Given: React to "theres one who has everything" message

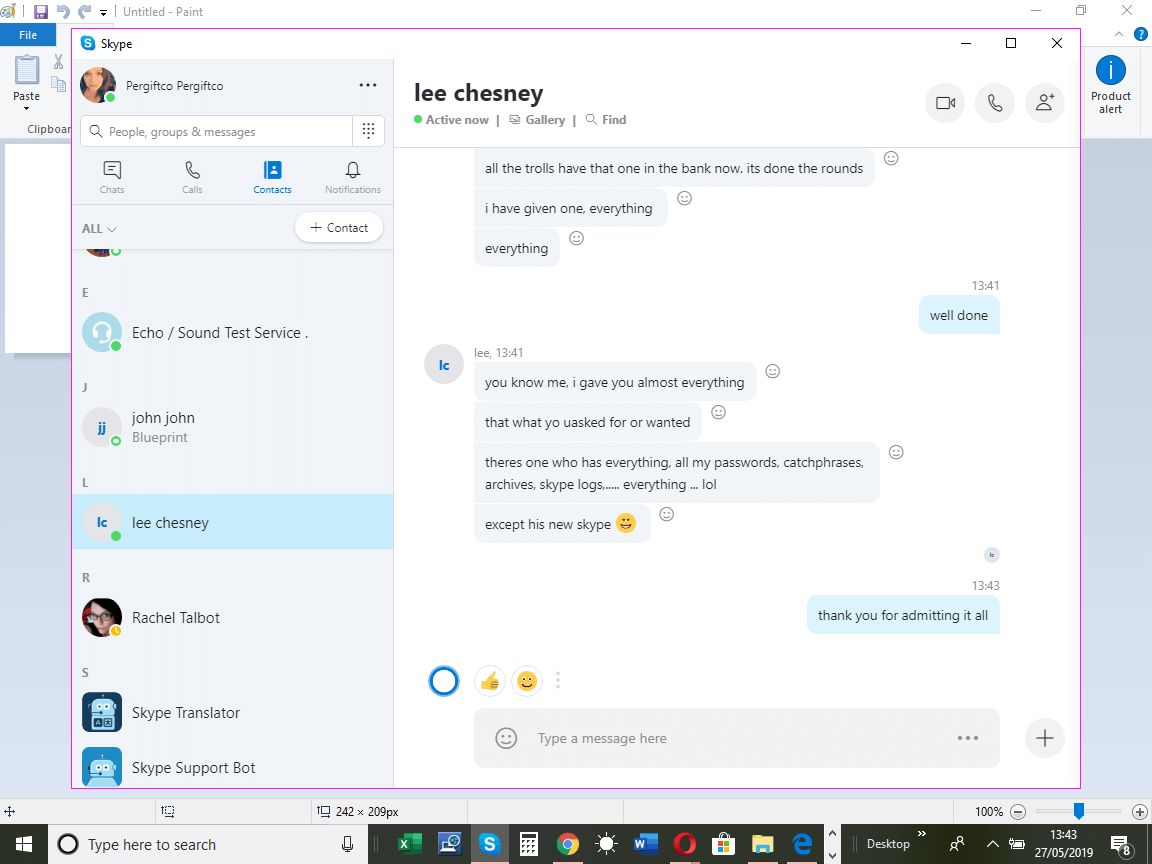Looking at the screenshot, I should (896, 452).
